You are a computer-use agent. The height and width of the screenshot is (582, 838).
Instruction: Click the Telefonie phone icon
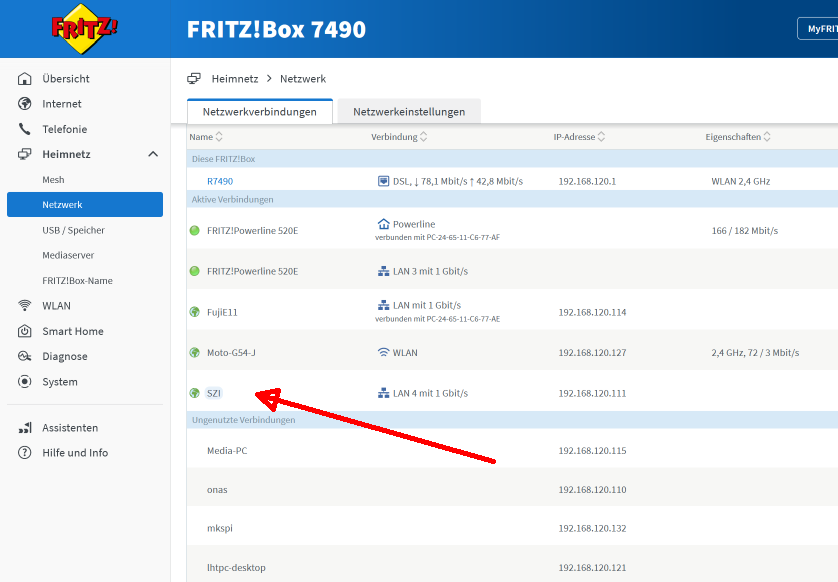[x=25, y=129]
